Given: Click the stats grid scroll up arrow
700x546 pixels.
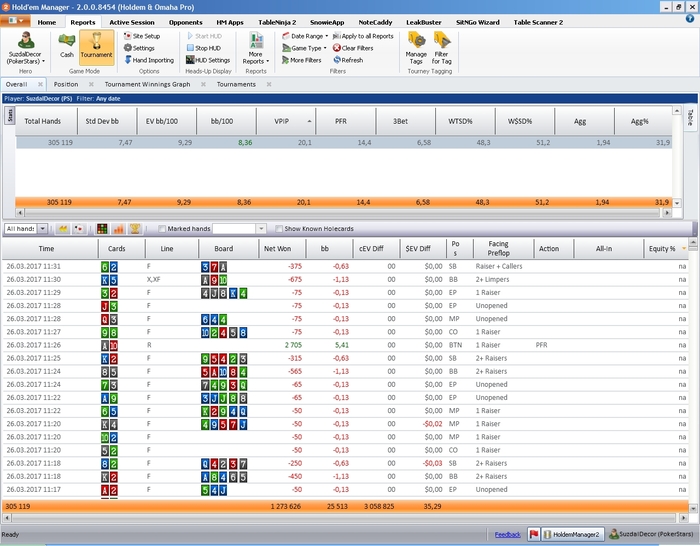Looking at the screenshot, I should [677, 111].
